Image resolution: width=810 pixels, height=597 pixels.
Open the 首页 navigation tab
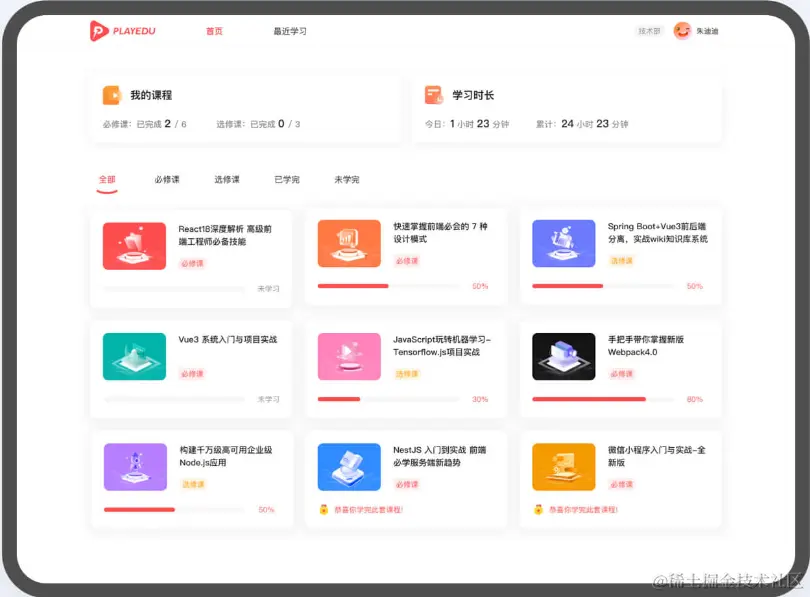tap(214, 32)
